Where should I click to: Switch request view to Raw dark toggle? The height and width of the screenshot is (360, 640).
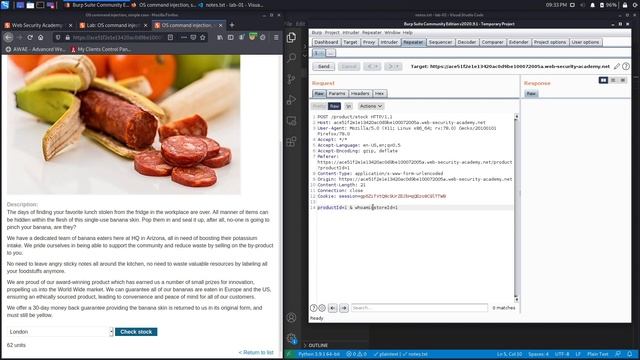click(x=334, y=106)
